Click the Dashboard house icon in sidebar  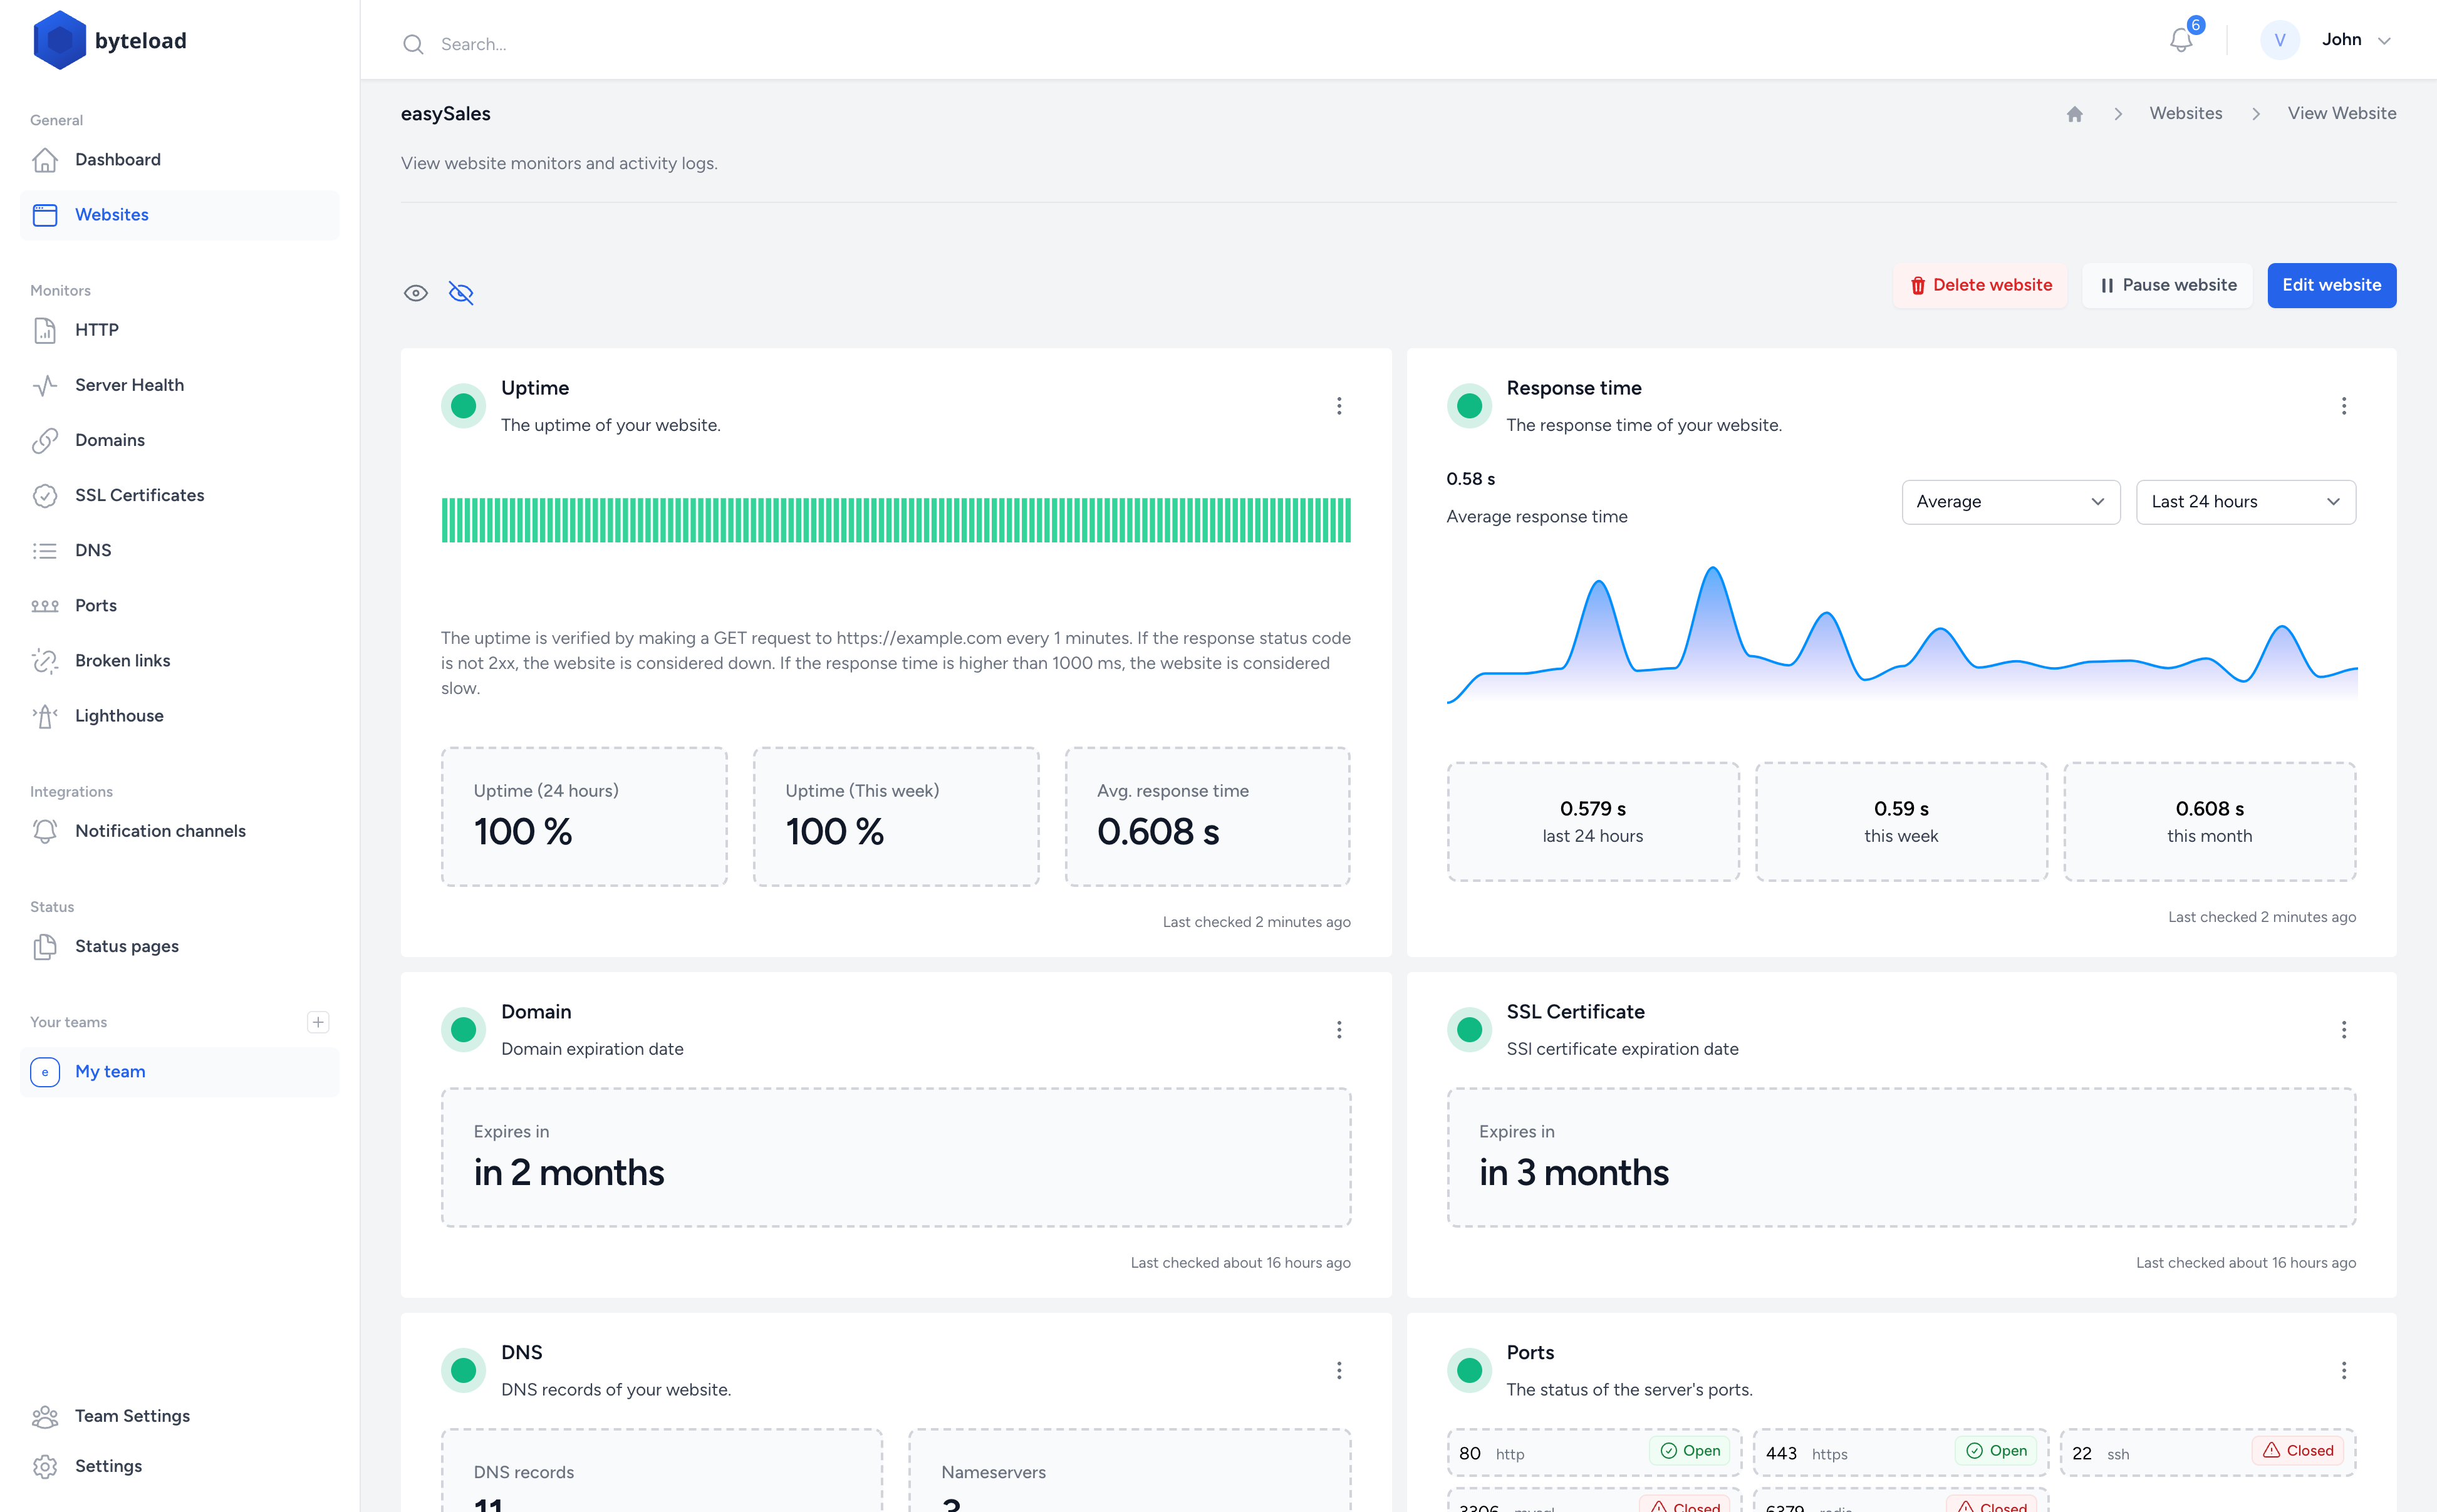[x=45, y=160]
